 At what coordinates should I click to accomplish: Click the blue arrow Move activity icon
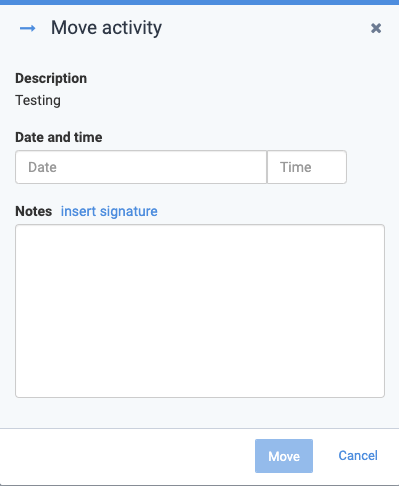point(28,28)
